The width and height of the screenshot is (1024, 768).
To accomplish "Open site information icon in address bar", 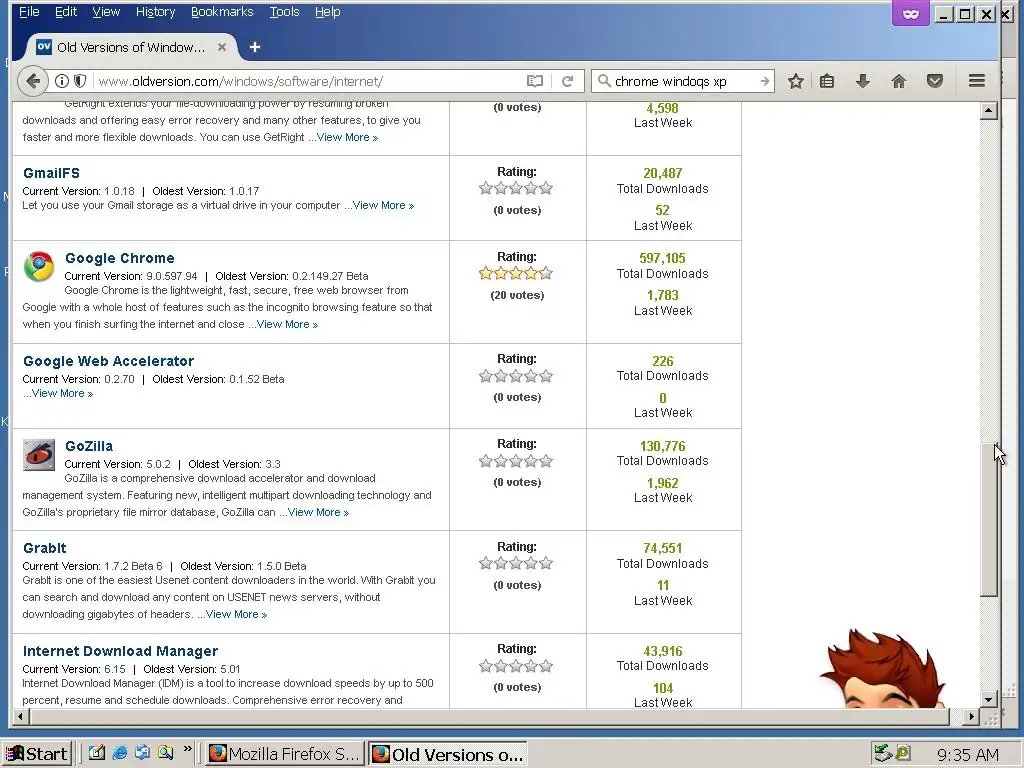I will 62,81.
